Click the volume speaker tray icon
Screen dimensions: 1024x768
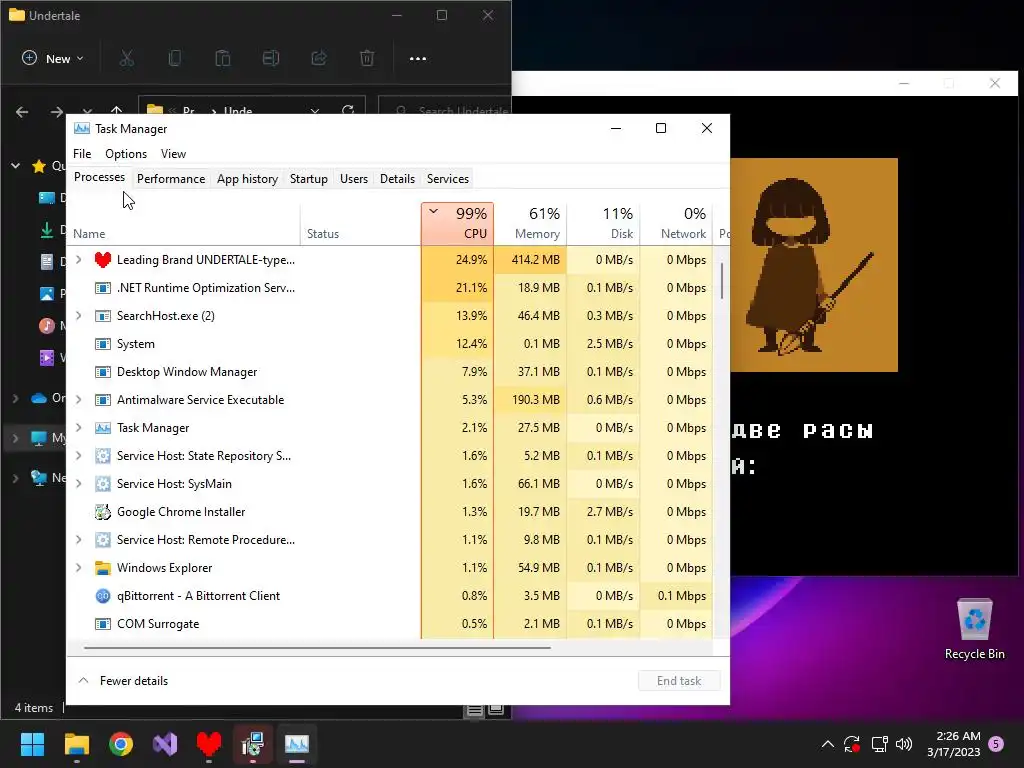pos(904,744)
